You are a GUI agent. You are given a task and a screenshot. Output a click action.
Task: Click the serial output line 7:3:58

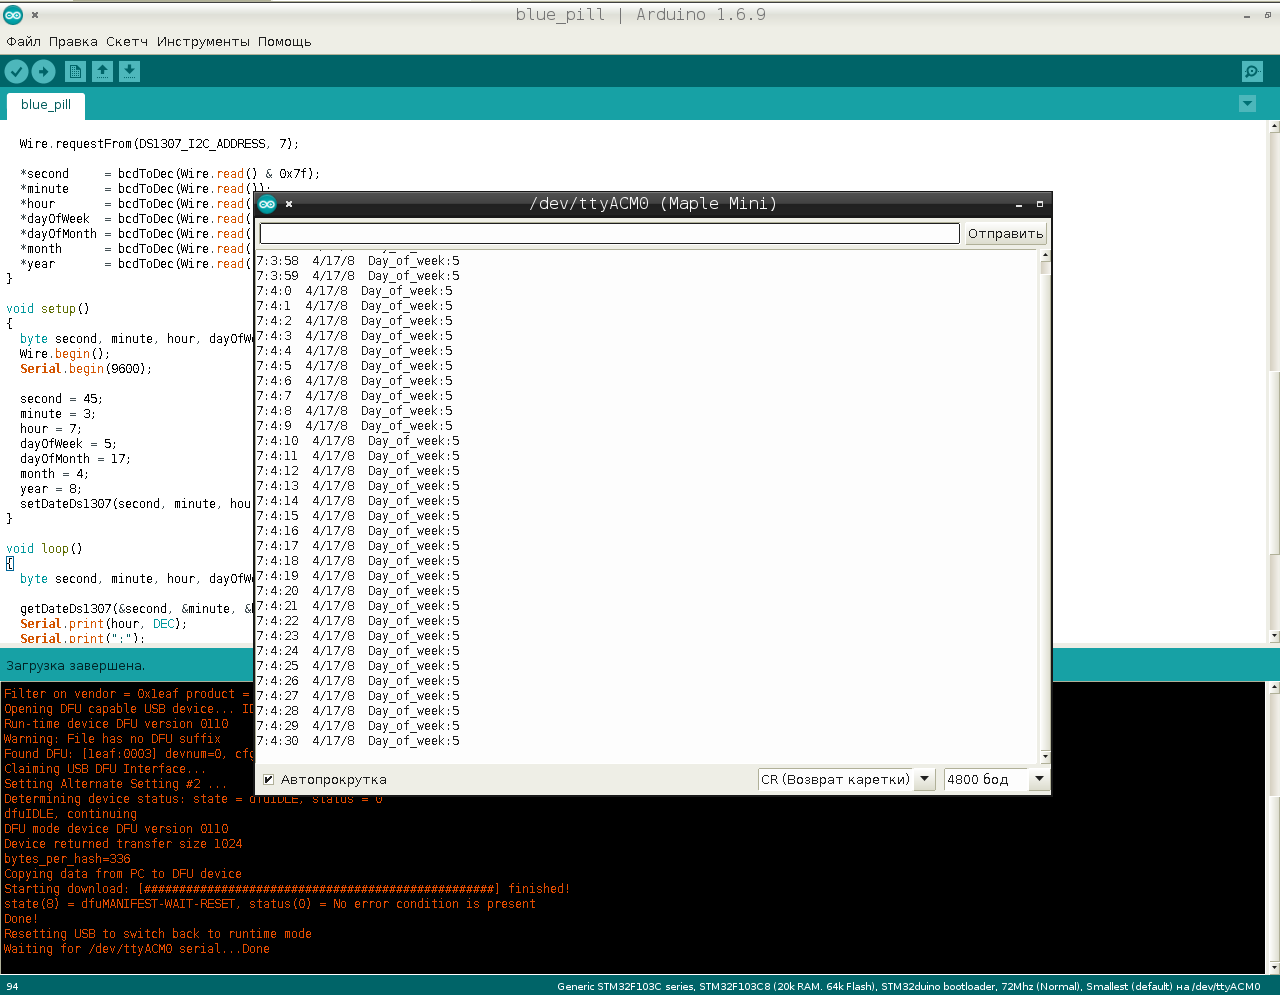click(x=358, y=261)
